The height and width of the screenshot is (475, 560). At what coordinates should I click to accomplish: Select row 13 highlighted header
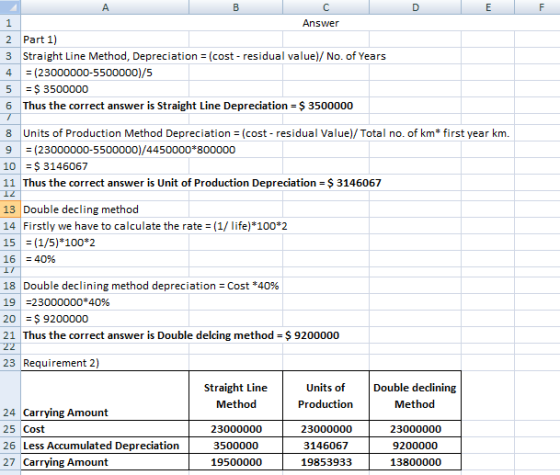point(10,209)
